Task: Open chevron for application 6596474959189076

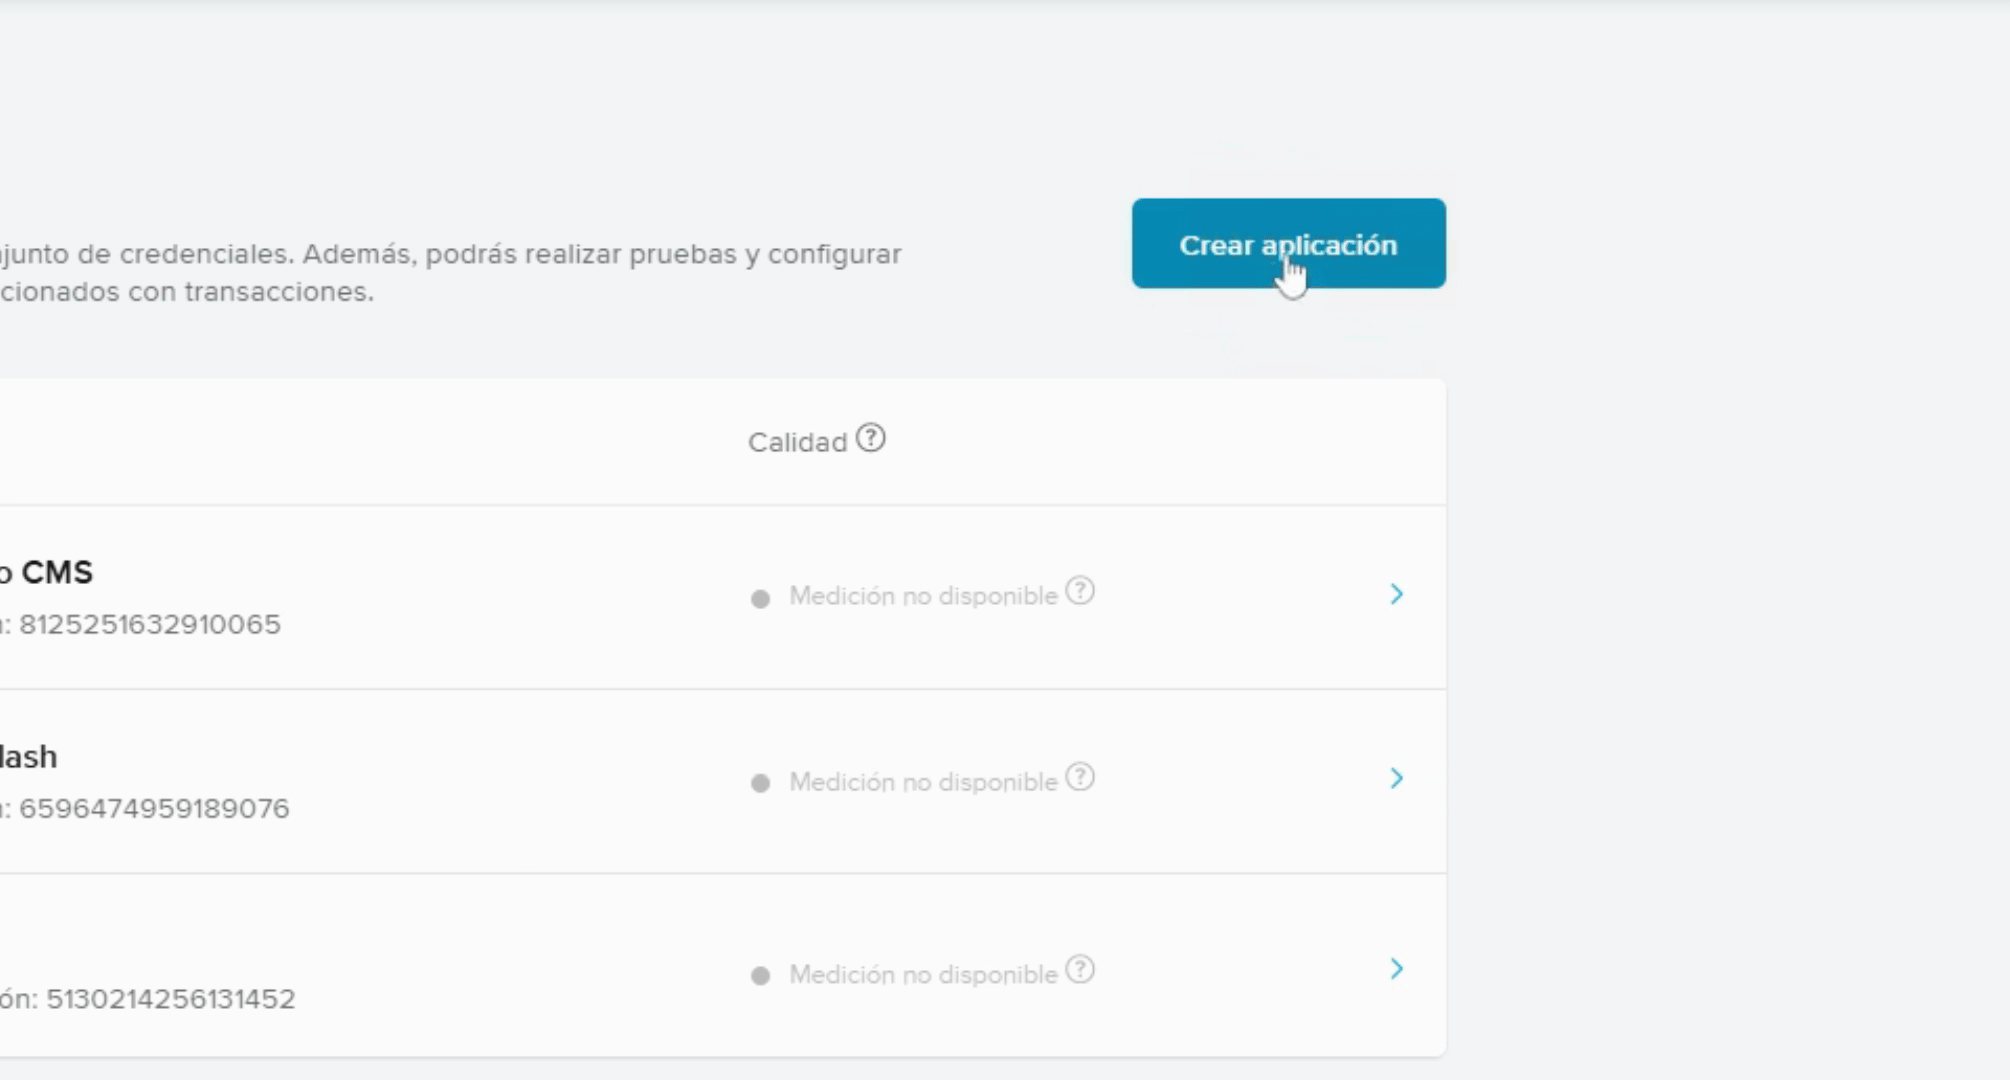Action: click(1396, 778)
